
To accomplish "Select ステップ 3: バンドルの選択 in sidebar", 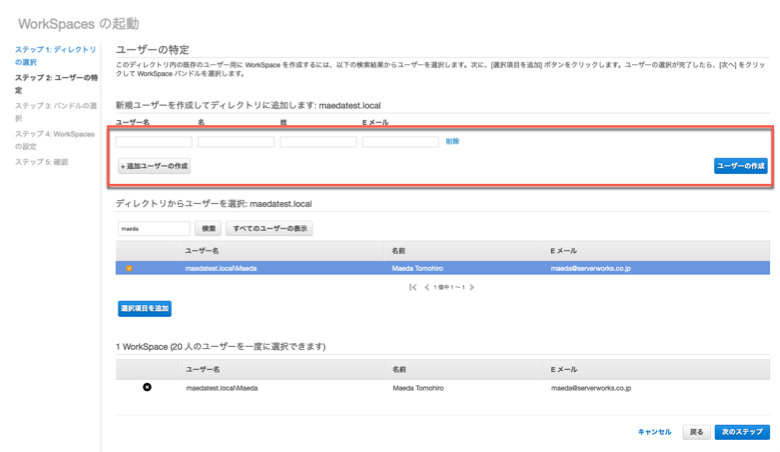I will pyautogui.click(x=56, y=111).
